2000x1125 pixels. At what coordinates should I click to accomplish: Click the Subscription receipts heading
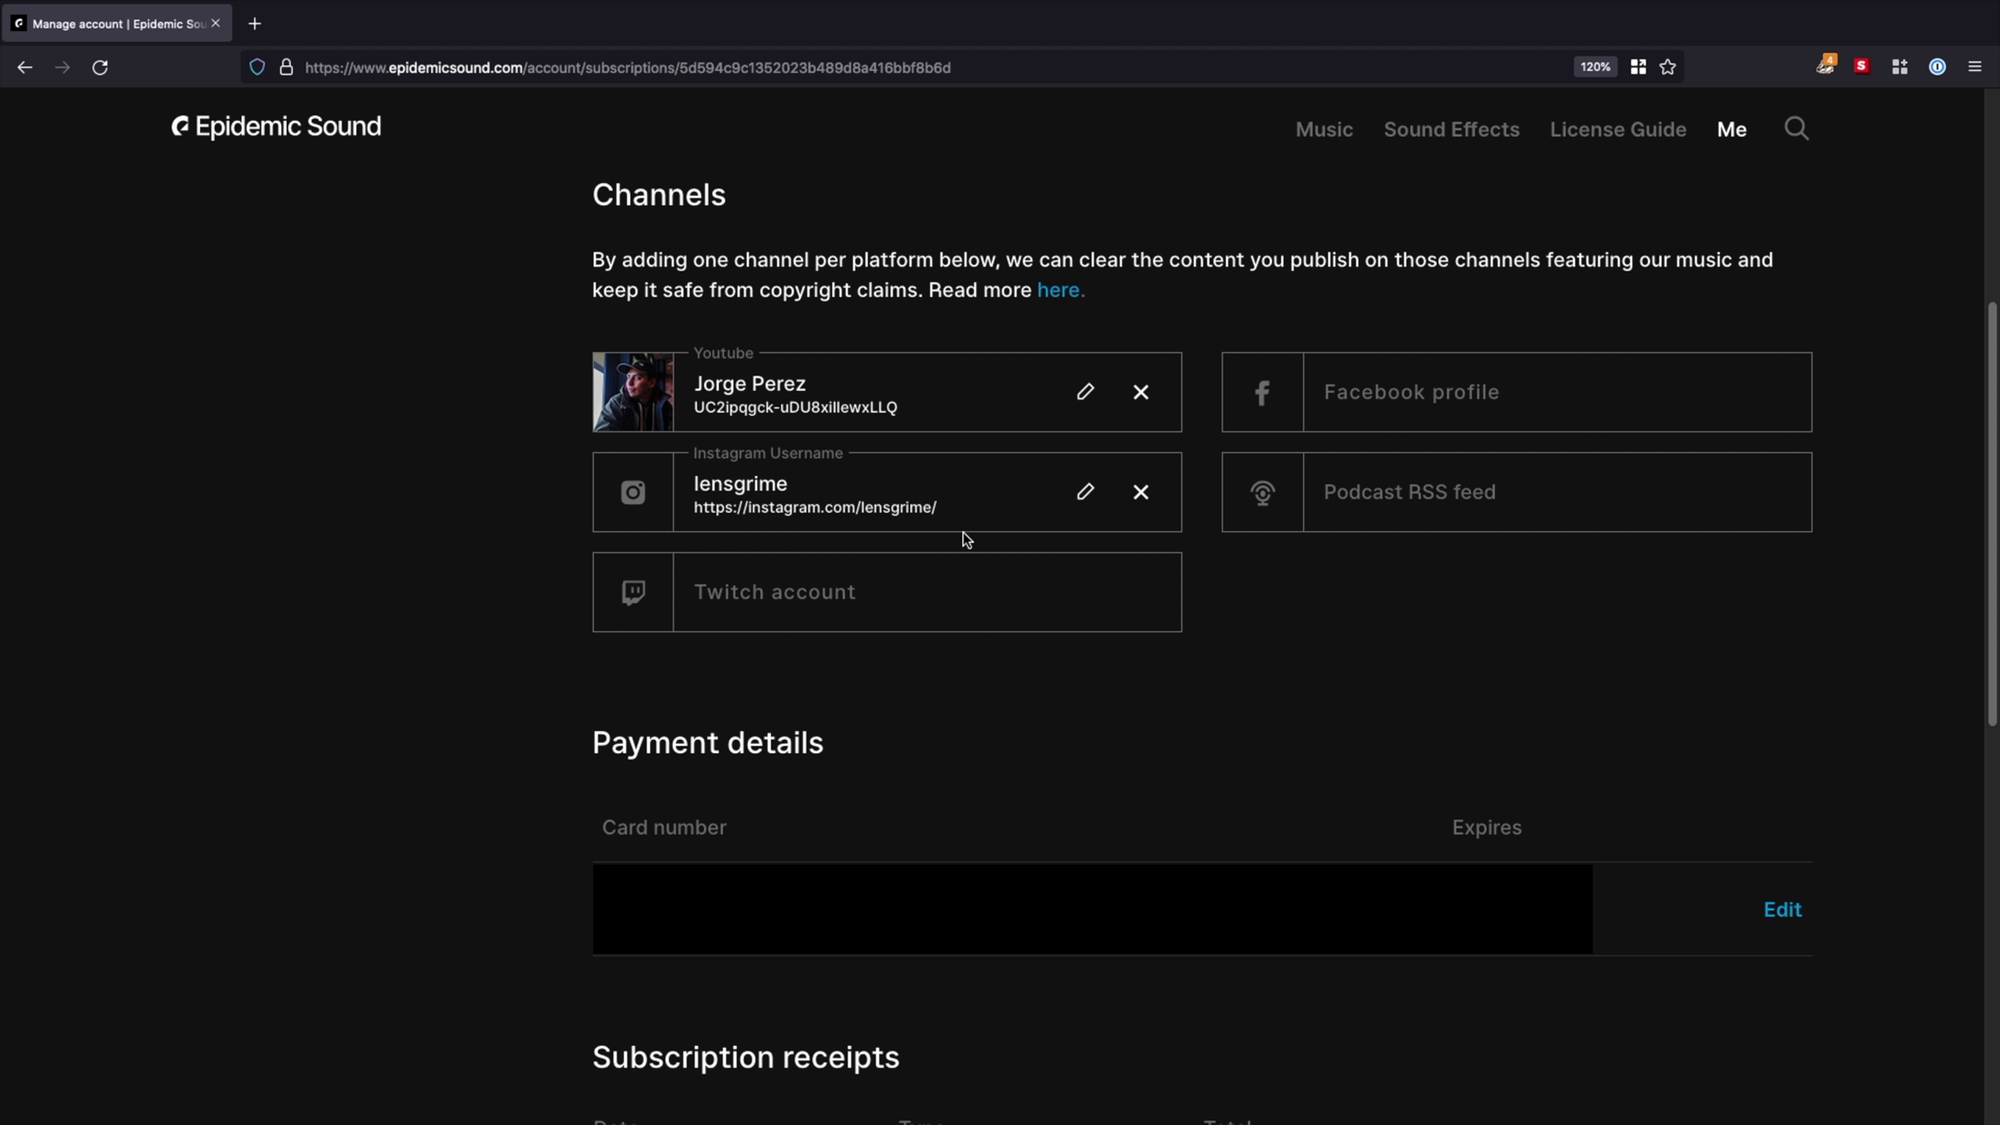[745, 1057]
